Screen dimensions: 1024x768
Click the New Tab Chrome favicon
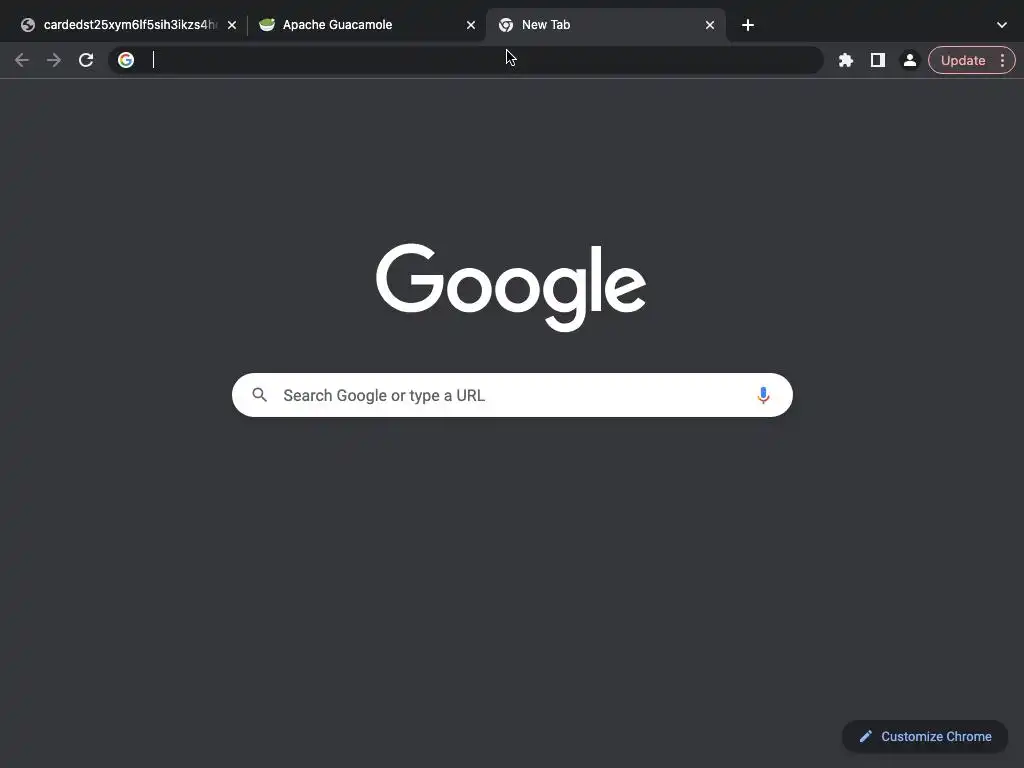pos(505,25)
